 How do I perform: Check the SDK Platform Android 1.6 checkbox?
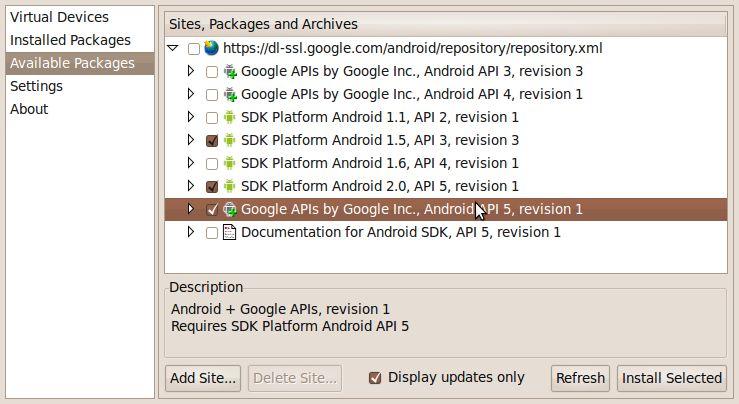(211, 164)
